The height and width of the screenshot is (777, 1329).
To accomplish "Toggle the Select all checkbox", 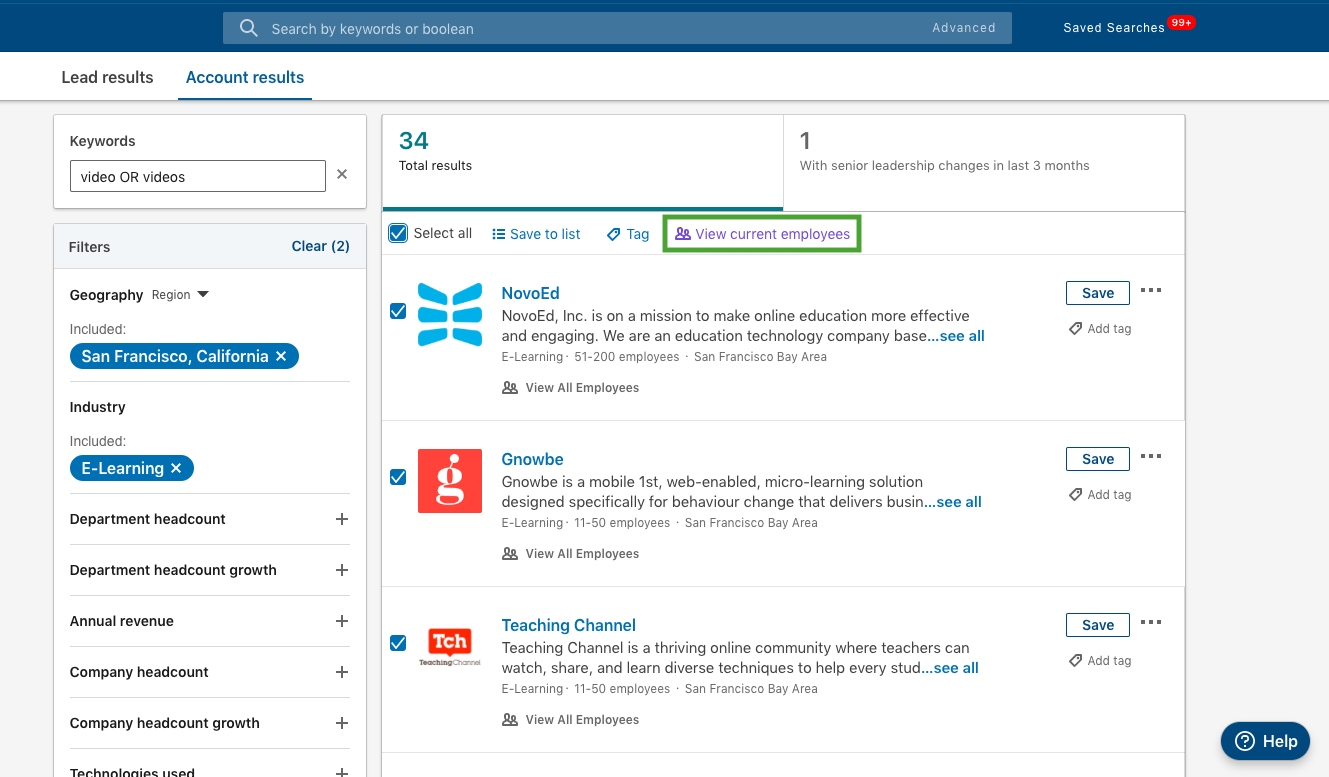I will [x=398, y=233].
